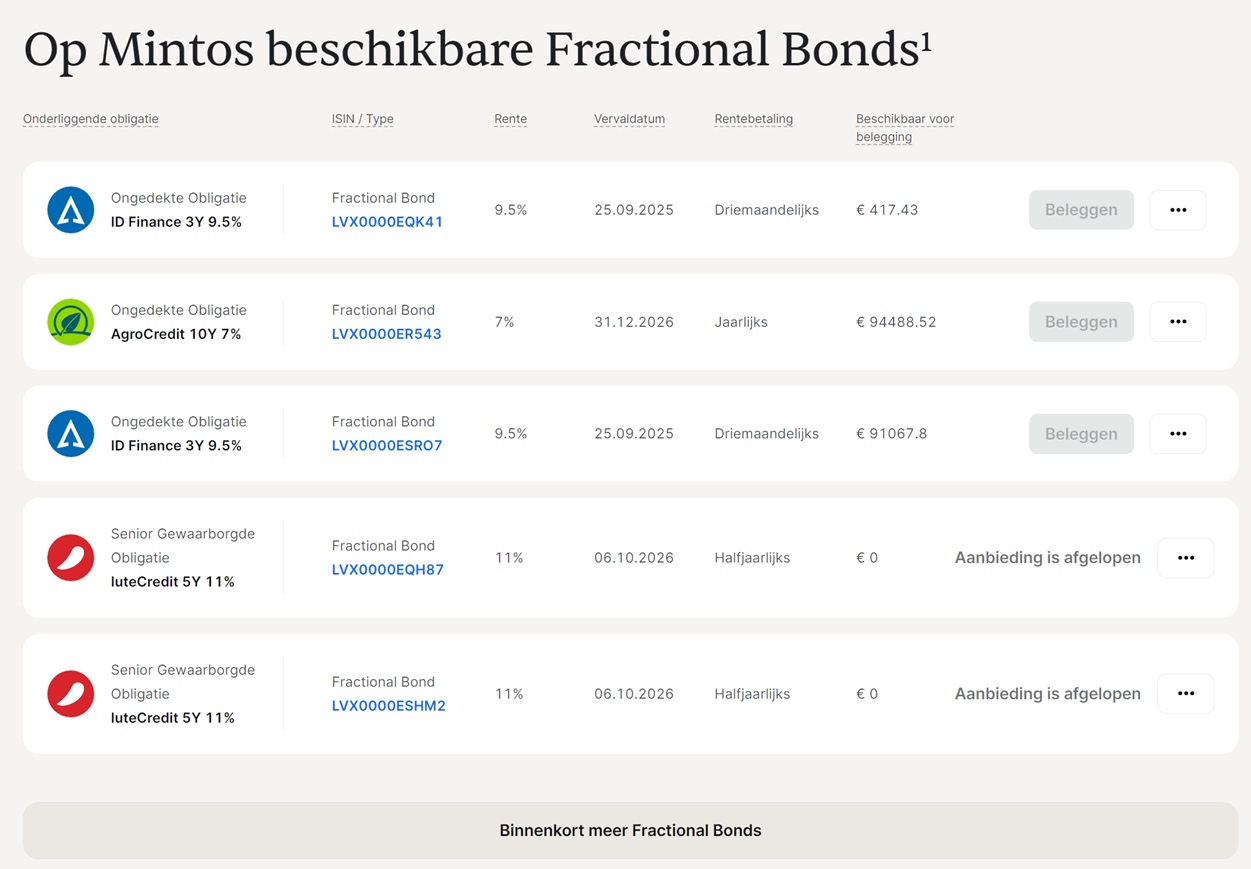Image resolution: width=1251 pixels, height=869 pixels.
Task: Click the Rente column header
Action: pos(510,119)
